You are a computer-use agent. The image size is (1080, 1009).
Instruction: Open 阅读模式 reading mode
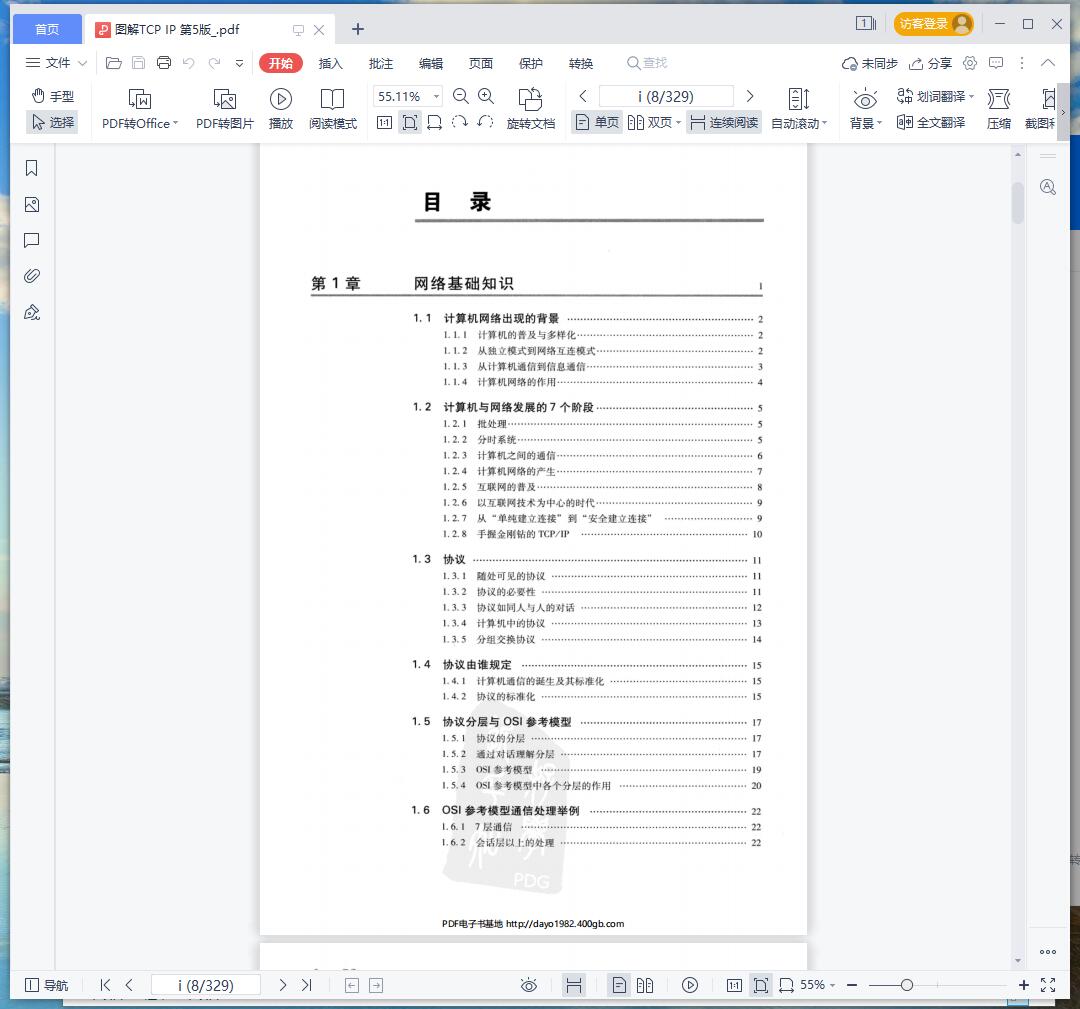click(333, 109)
